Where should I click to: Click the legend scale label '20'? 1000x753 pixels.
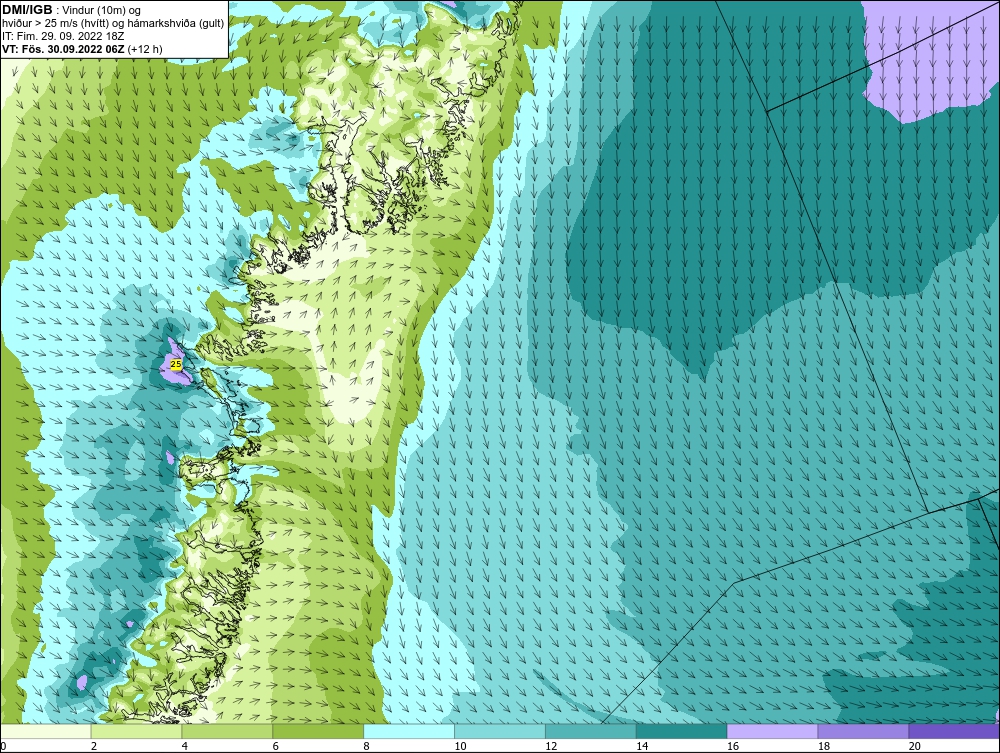point(915,746)
